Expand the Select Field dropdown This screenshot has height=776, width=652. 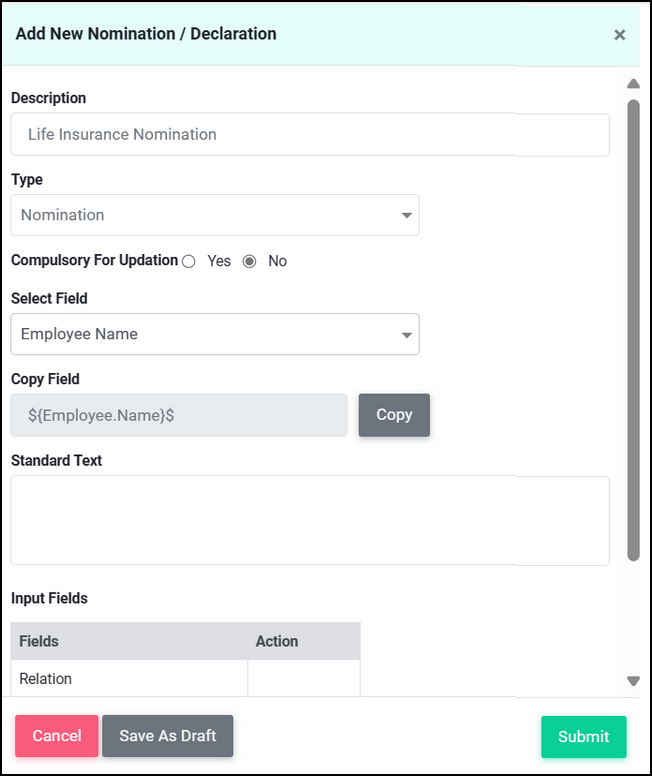pos(215,334)
